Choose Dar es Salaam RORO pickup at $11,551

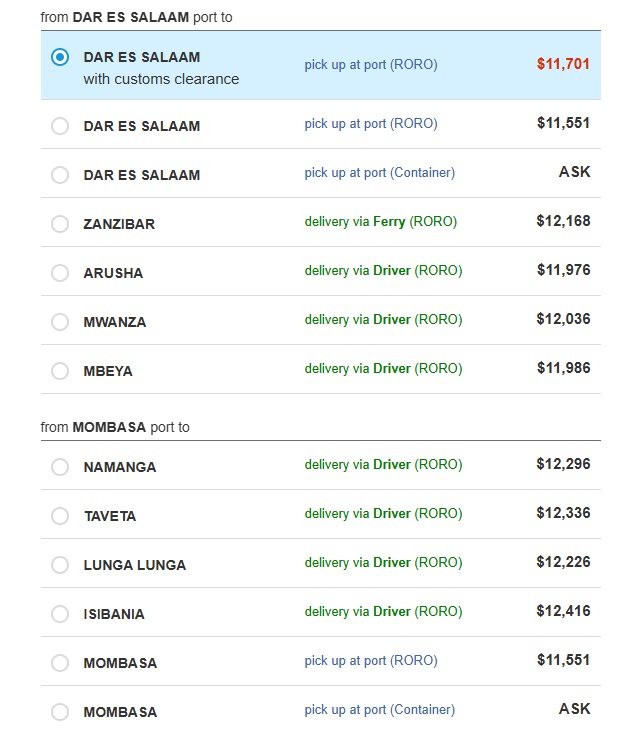coord(60,126)
